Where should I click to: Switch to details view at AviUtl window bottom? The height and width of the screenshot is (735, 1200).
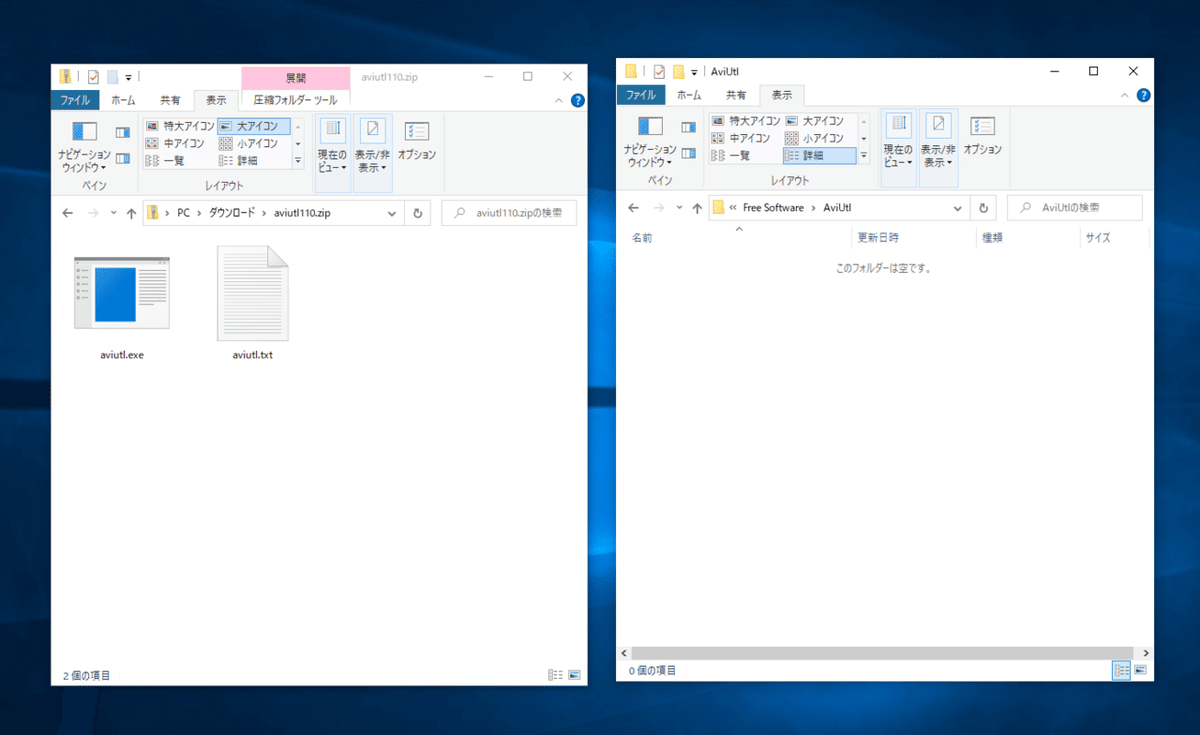coord(1121,670)
